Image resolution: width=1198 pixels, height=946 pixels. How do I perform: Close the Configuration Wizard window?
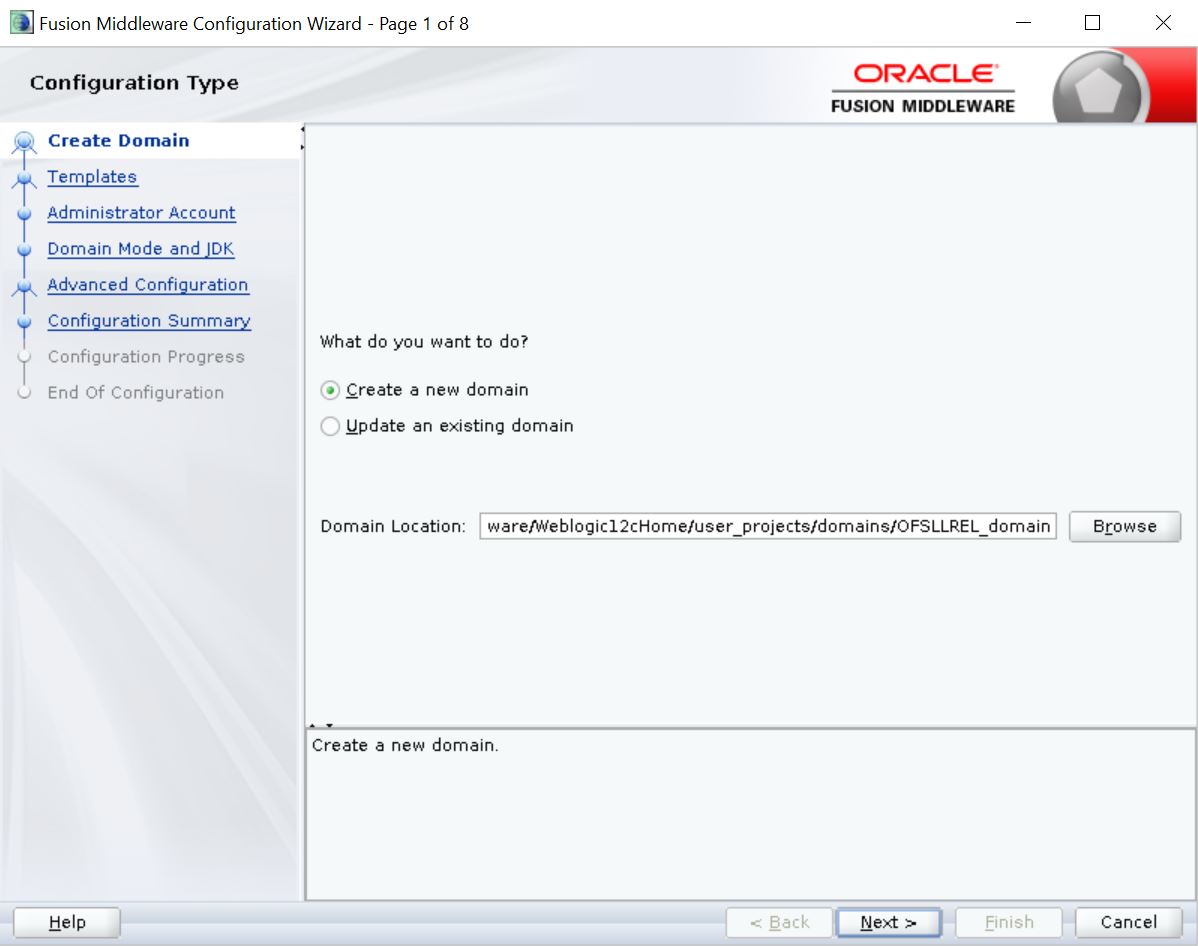1163,23
